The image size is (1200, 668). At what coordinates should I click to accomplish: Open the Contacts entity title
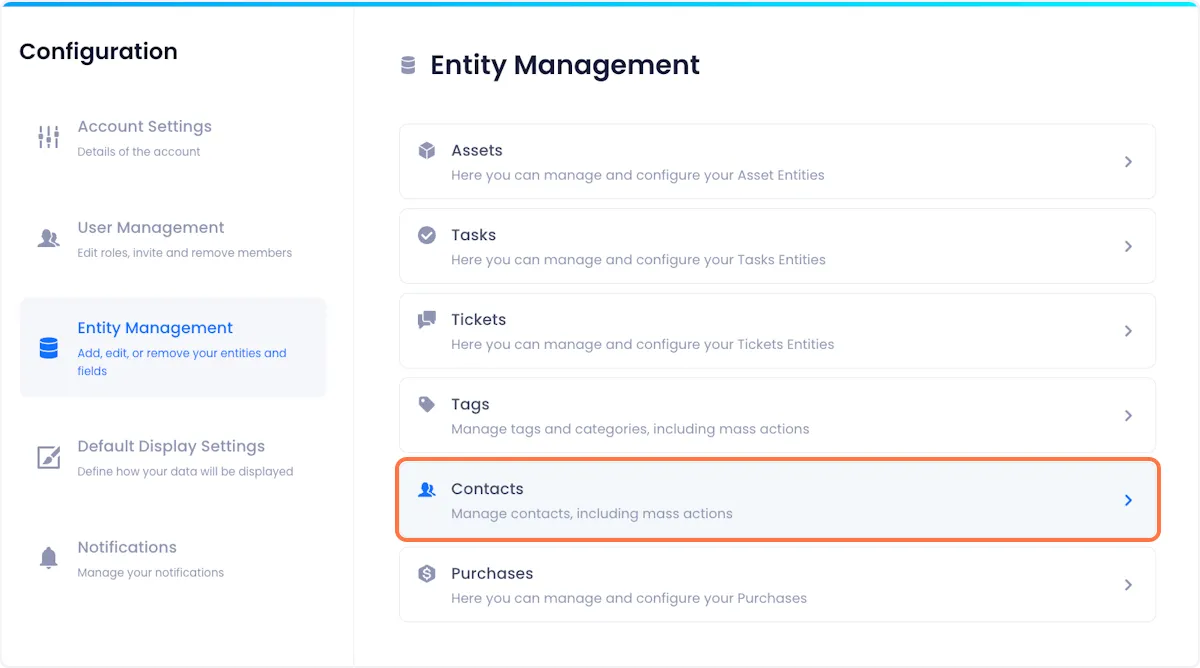click(x=488, y=489)
